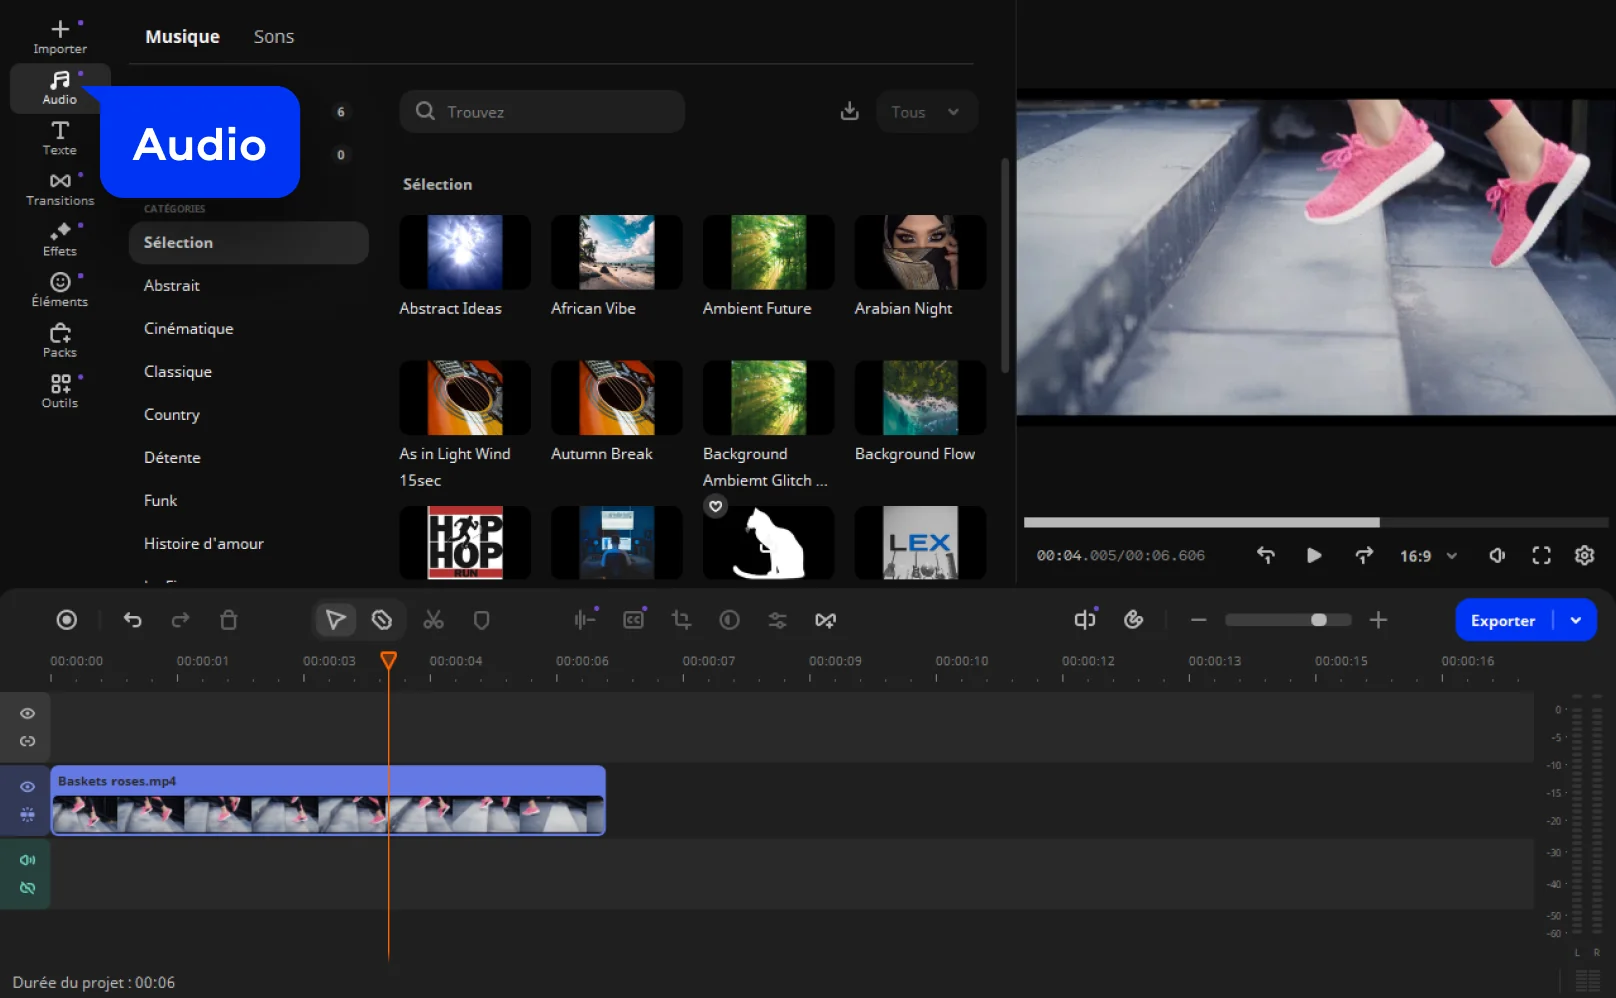Expand the Exporter options arrow
1616x998 pixels.
coord(1576,620)
